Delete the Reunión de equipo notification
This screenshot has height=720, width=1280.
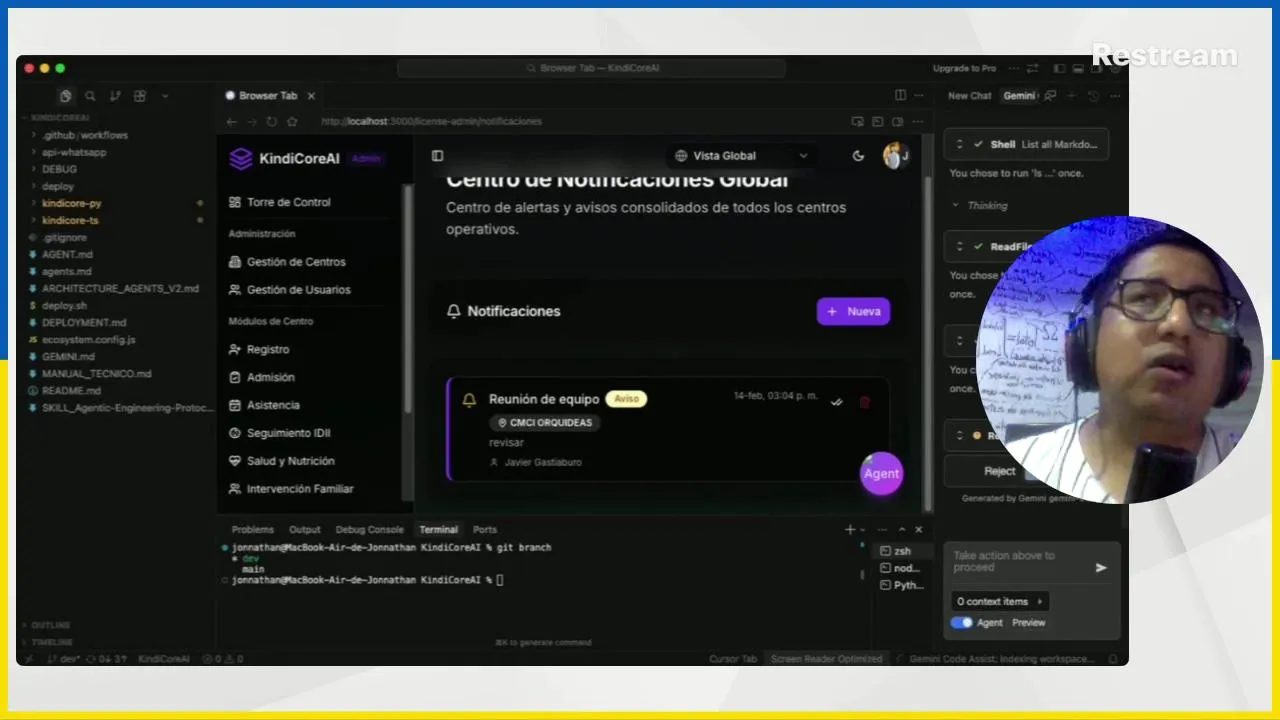click(865, 402)
